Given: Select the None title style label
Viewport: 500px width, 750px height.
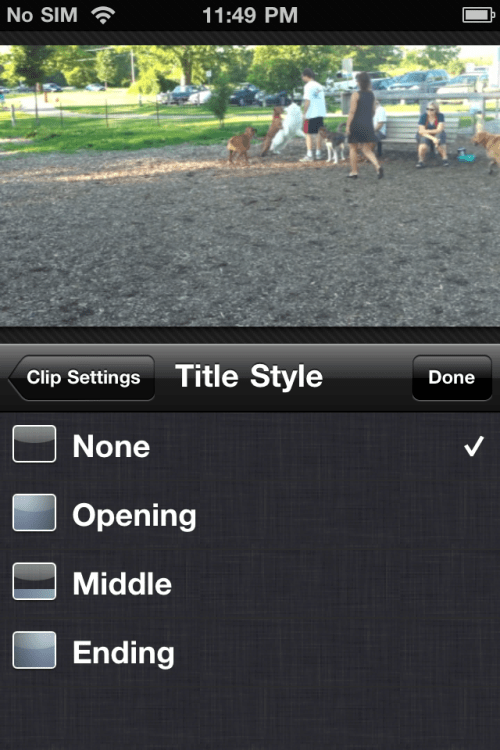Looking at the screenshot, I should 111,446.
